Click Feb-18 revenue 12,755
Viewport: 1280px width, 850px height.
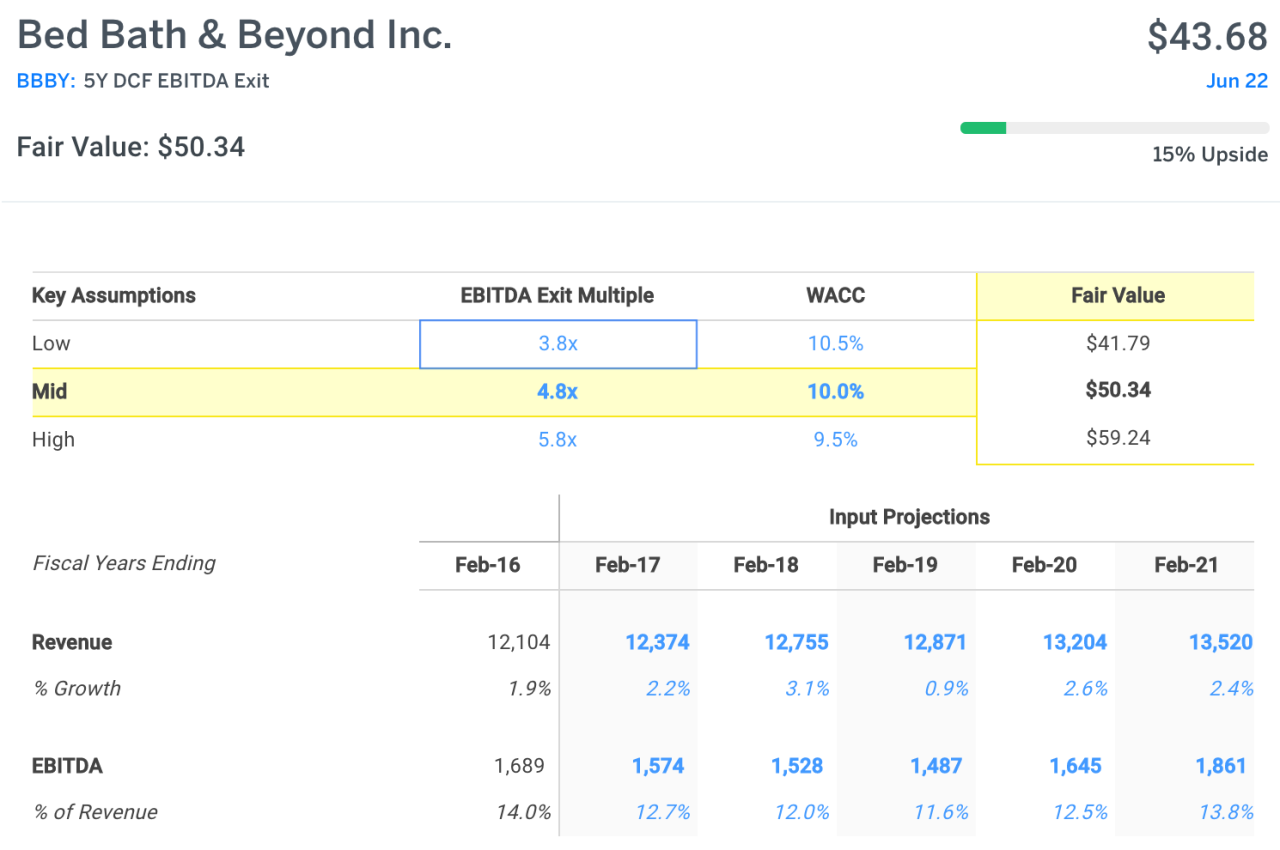pos(797,642)
